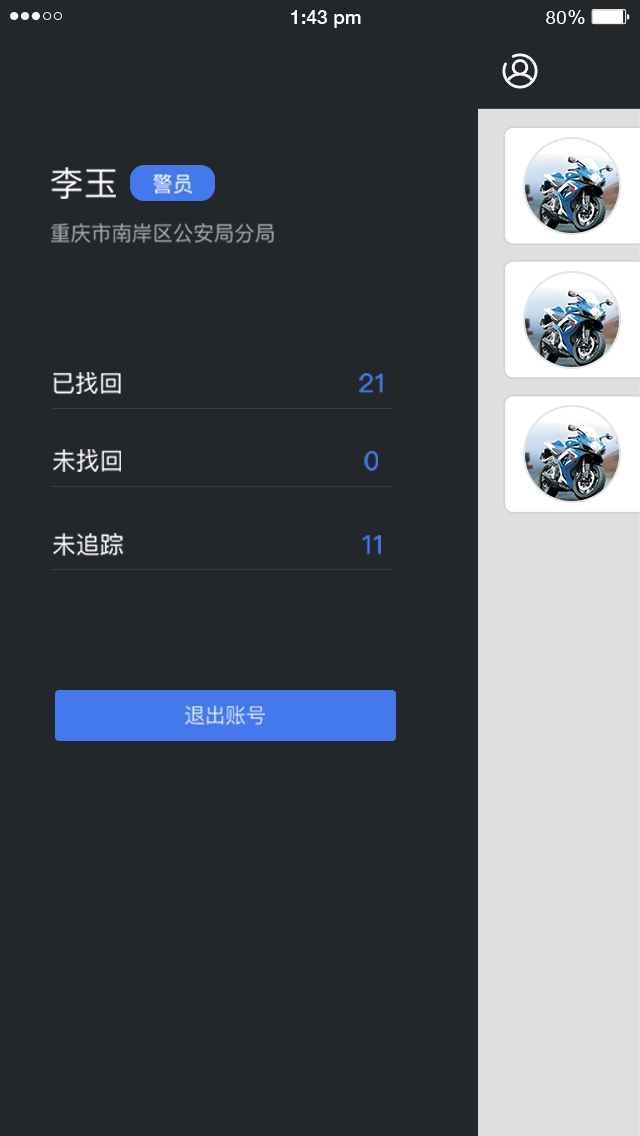Image resolution: width=640 pixels, height=1136 pixels.
Task: Tap the 未追踪 count of 11
Action: (x=372, y=545)
